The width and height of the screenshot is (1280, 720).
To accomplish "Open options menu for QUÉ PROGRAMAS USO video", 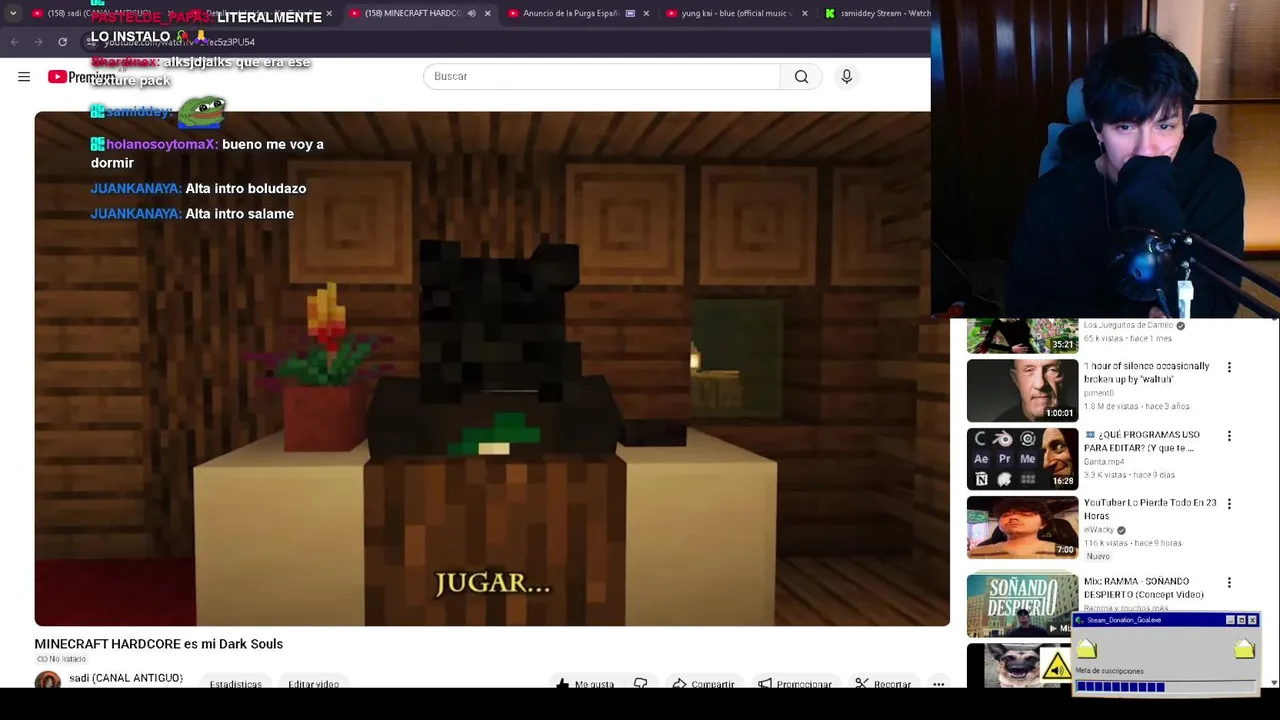I will (x=1229, y=436).
